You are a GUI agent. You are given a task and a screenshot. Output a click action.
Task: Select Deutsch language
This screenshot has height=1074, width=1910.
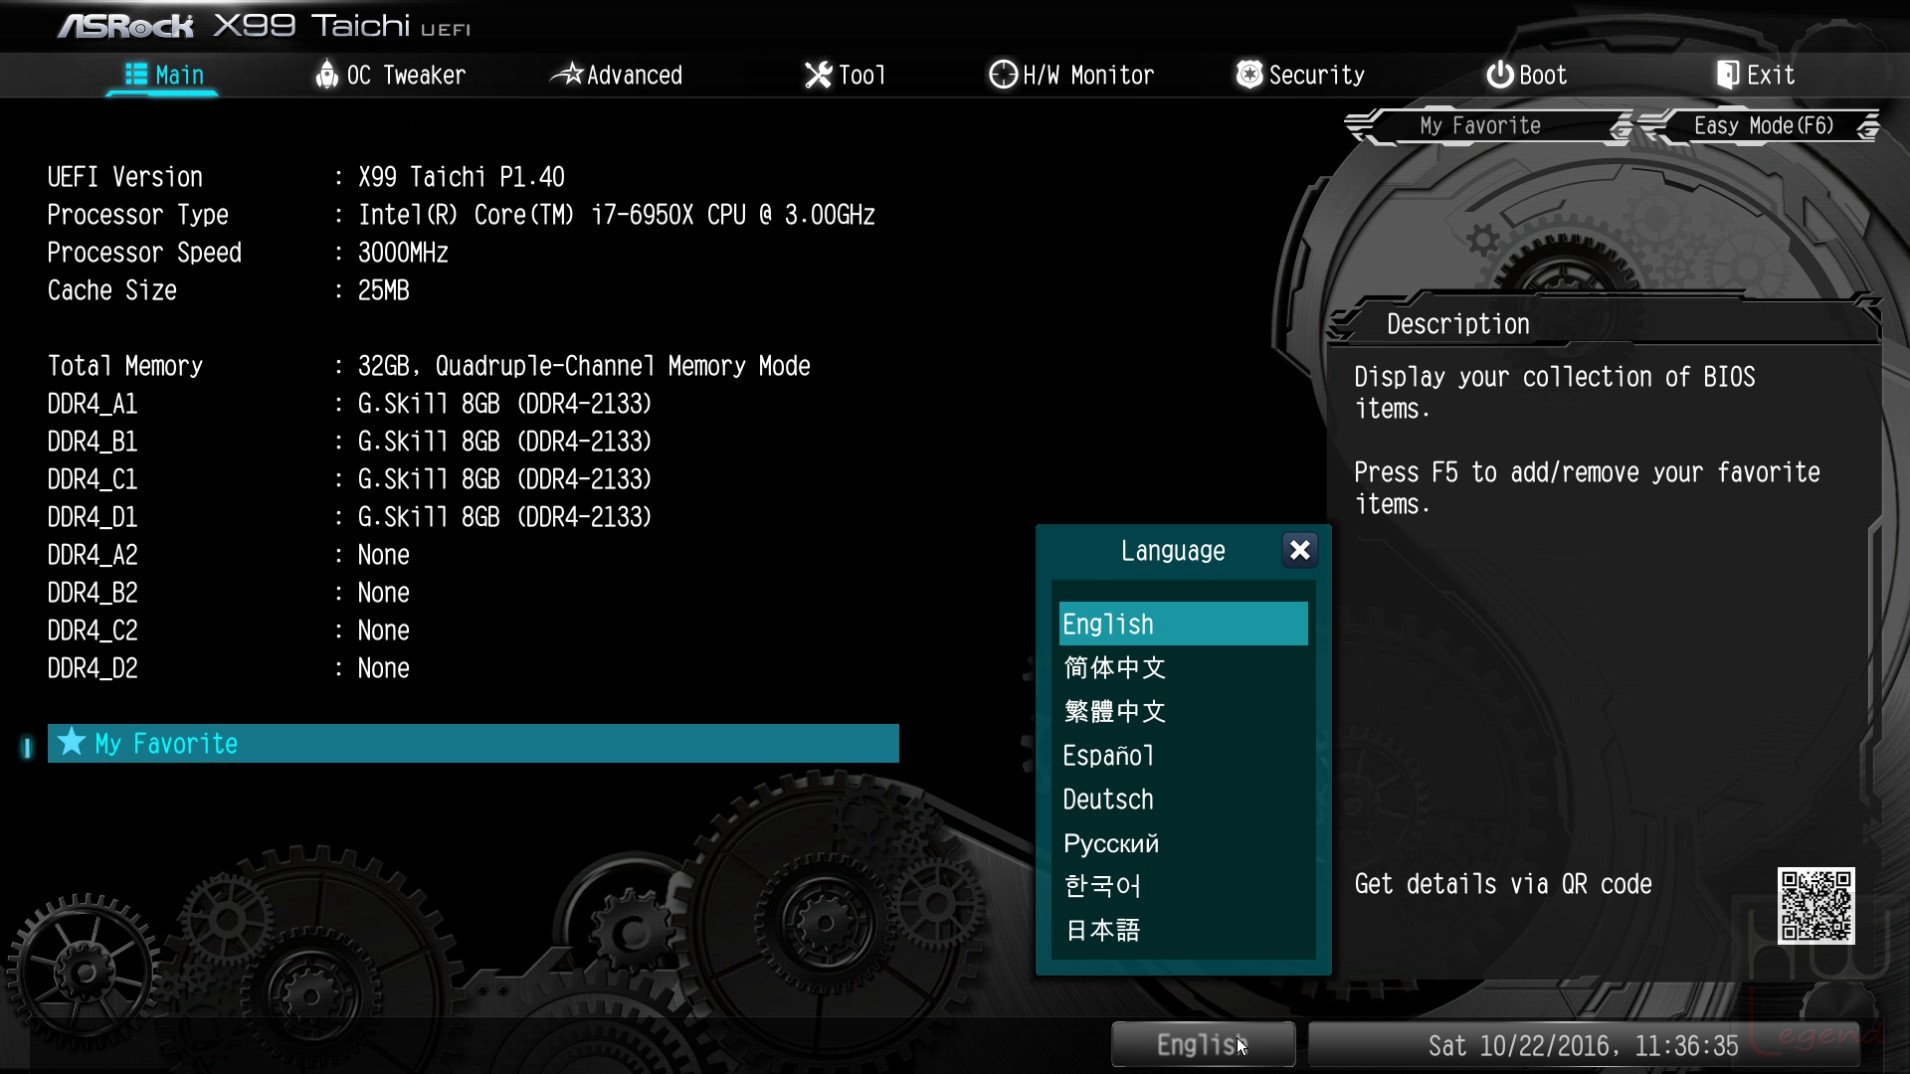pyautogui.click(x=1183, y=800)
